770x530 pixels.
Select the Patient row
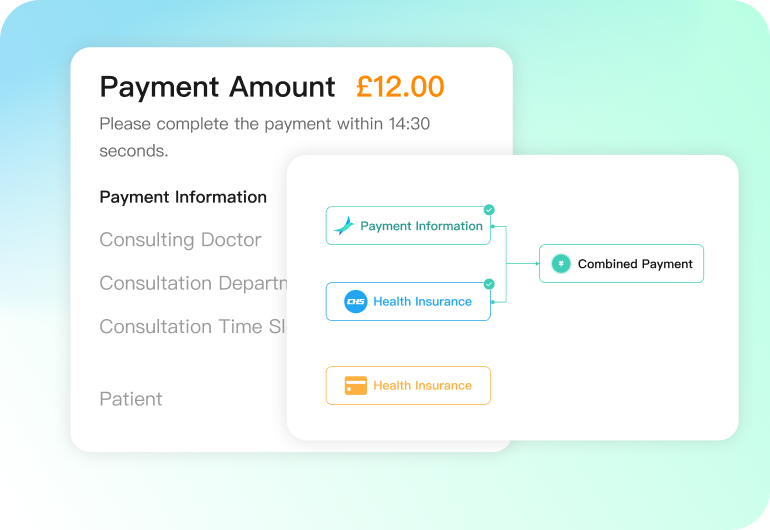pyautogui.click(x=131, y=399)
